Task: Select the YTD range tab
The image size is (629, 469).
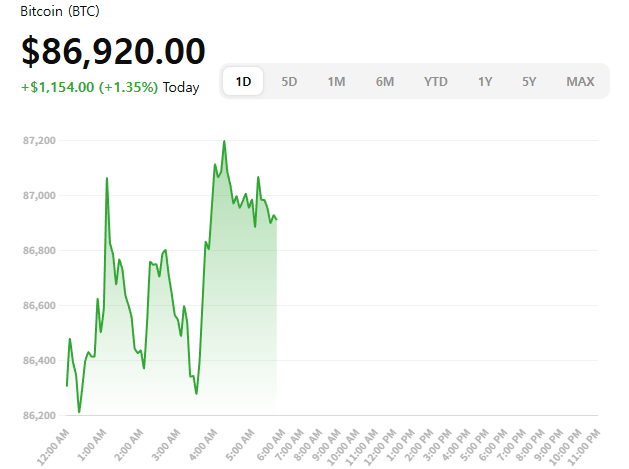Action: [x=435, y=81]
